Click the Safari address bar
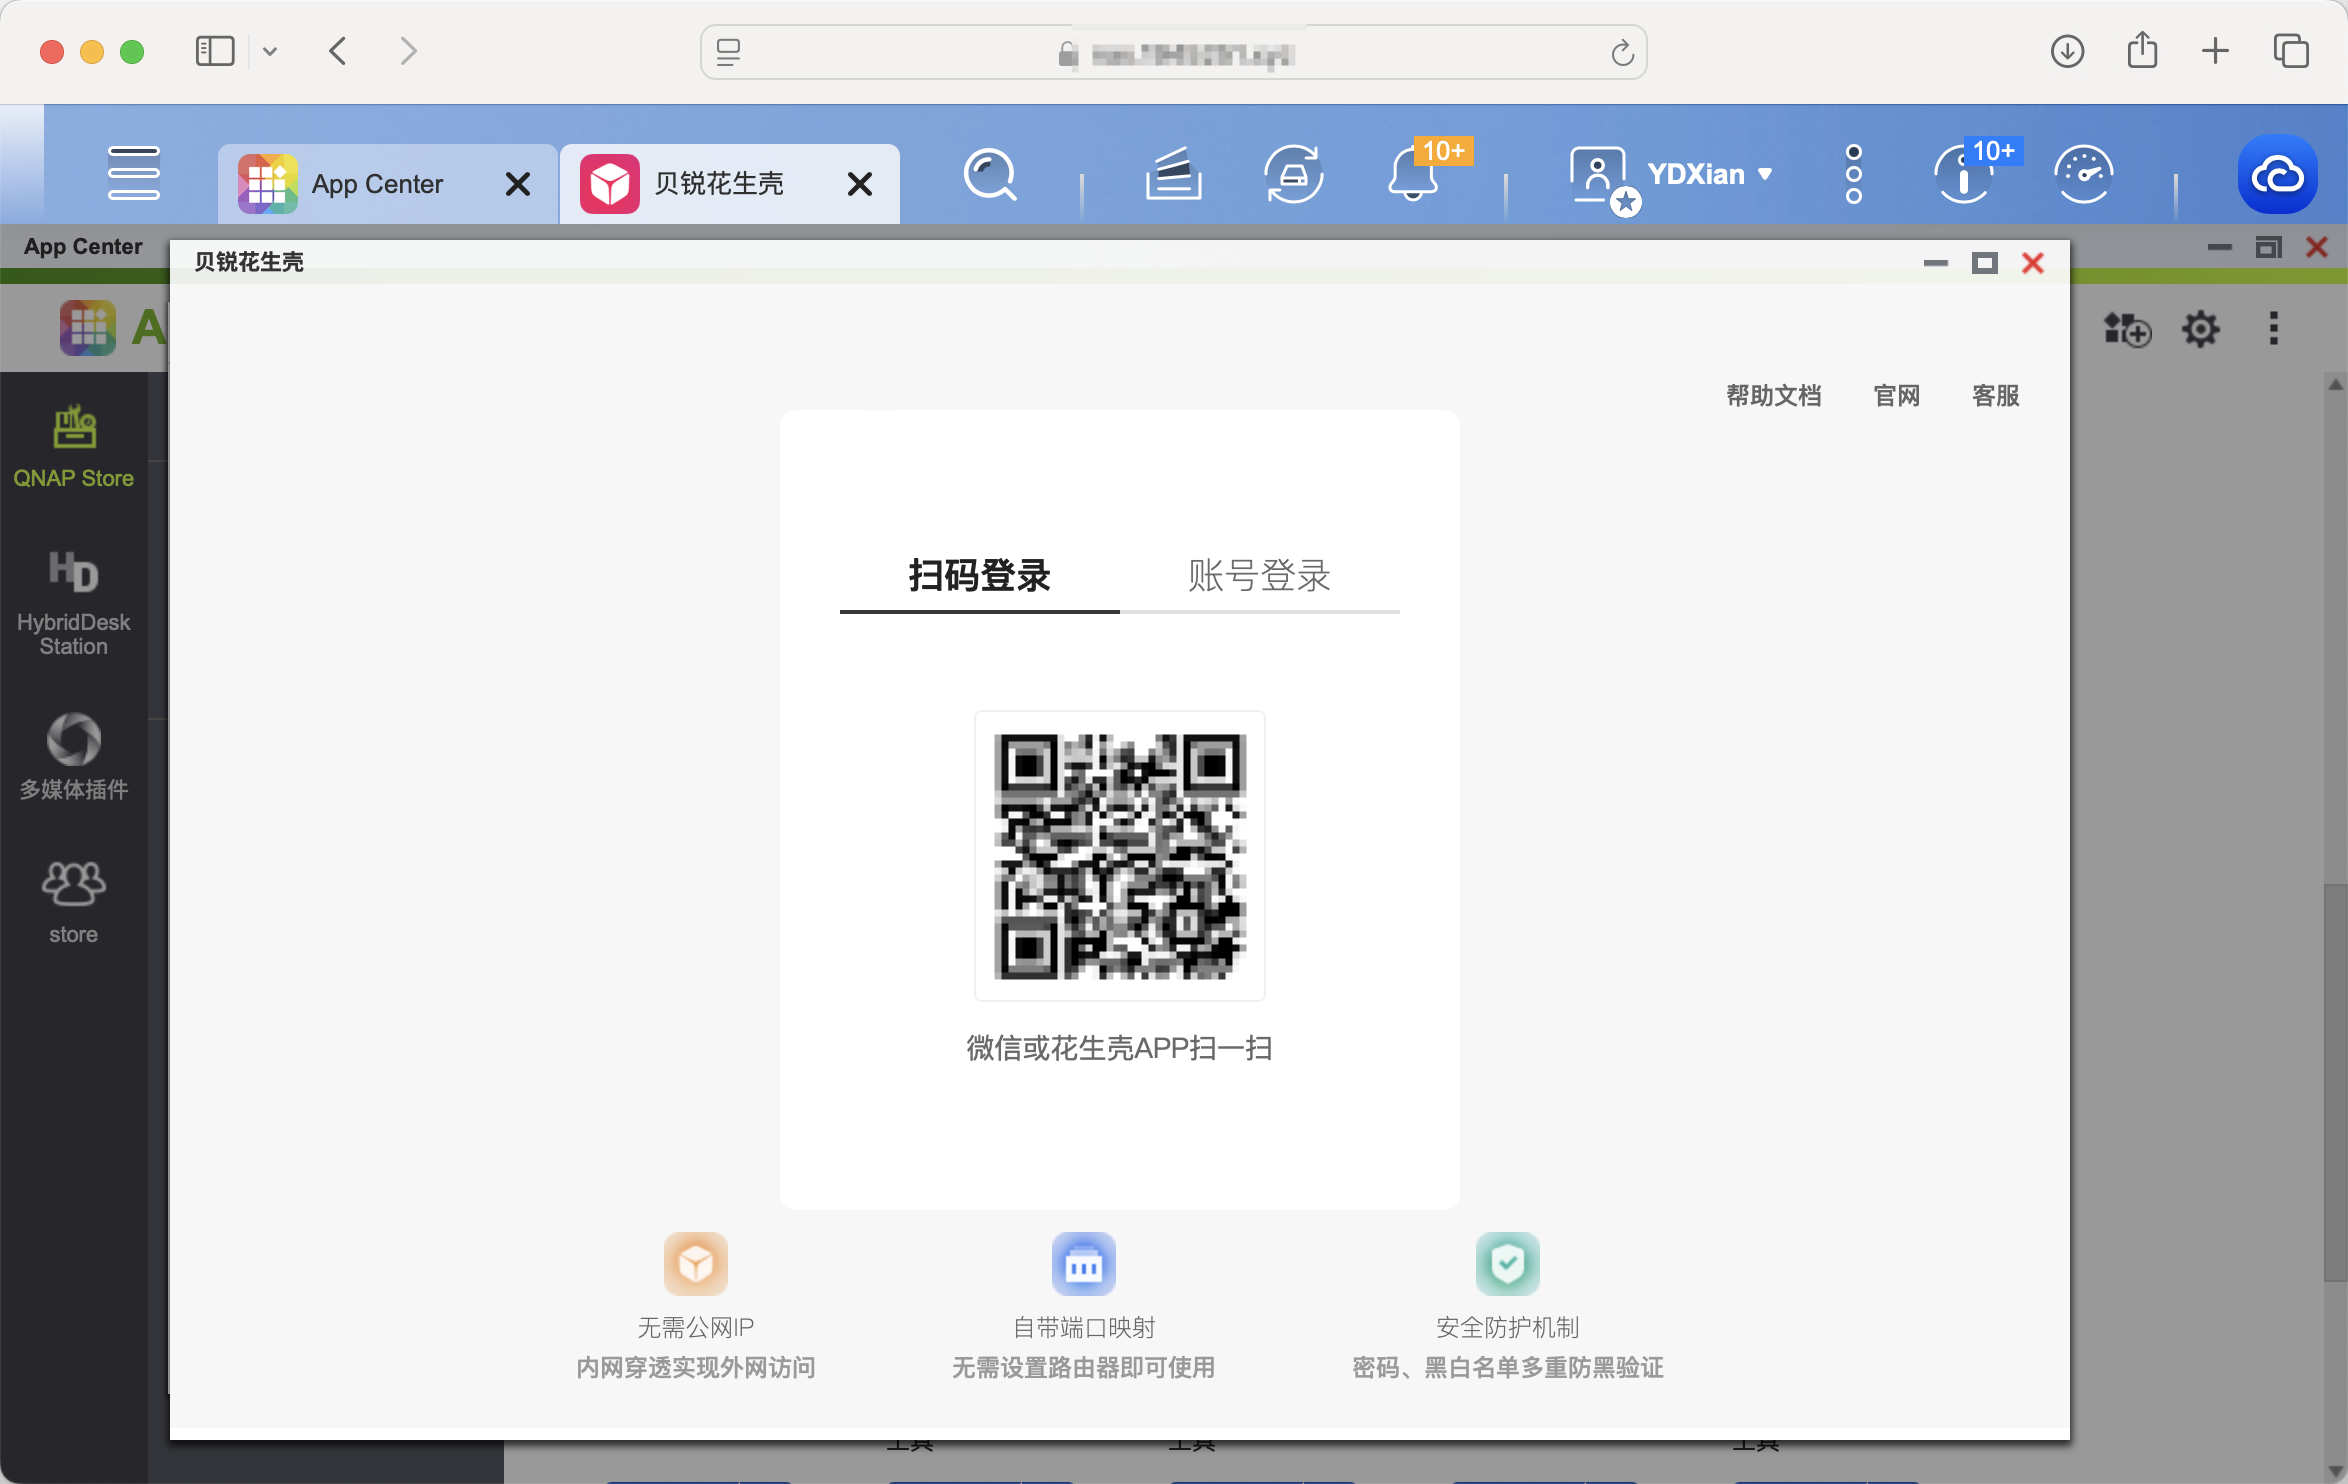This screenshot has width=2348, height=1484. (x=1173, y=52)
